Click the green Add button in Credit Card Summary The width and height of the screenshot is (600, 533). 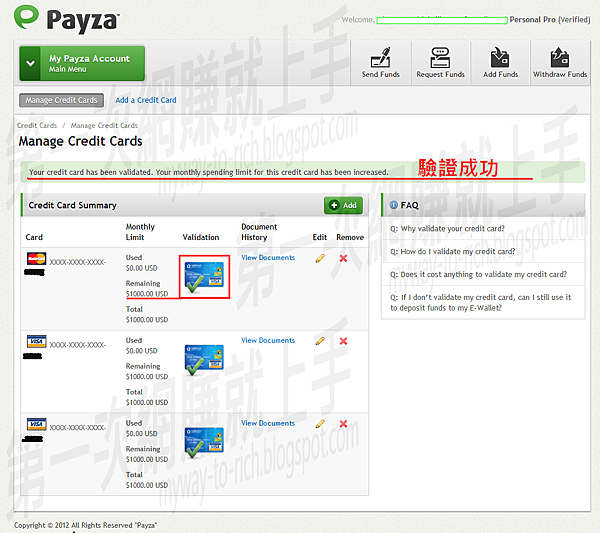(343, 205)
